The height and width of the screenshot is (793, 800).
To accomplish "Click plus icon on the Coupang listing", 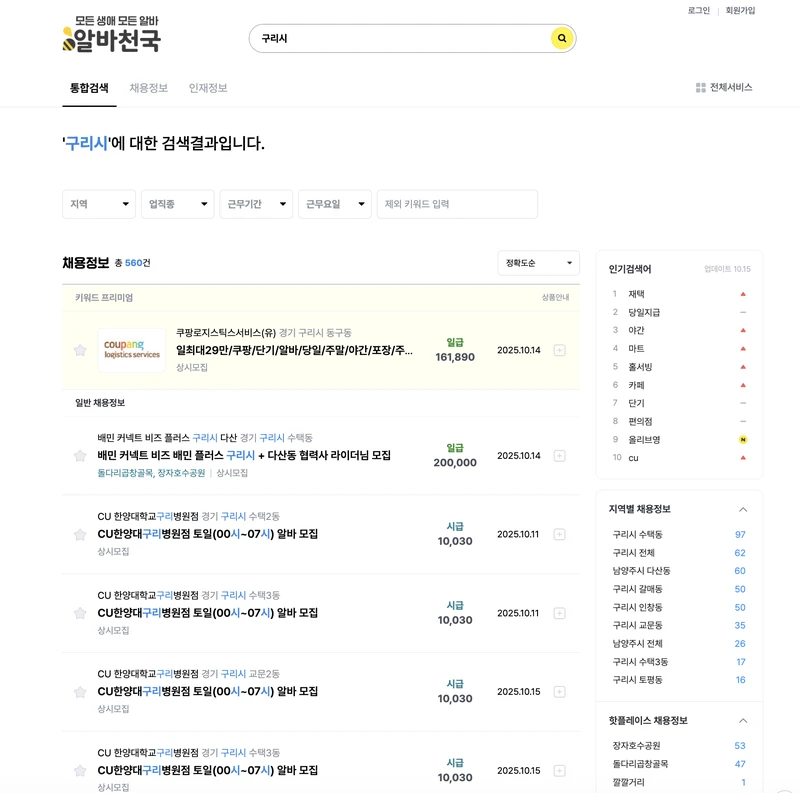I will click(x=560, y=350).
